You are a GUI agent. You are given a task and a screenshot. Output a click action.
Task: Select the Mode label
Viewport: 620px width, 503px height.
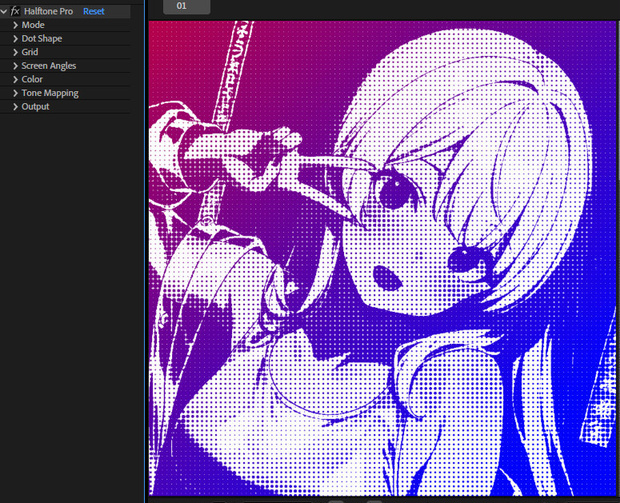[x=33, y=25]
